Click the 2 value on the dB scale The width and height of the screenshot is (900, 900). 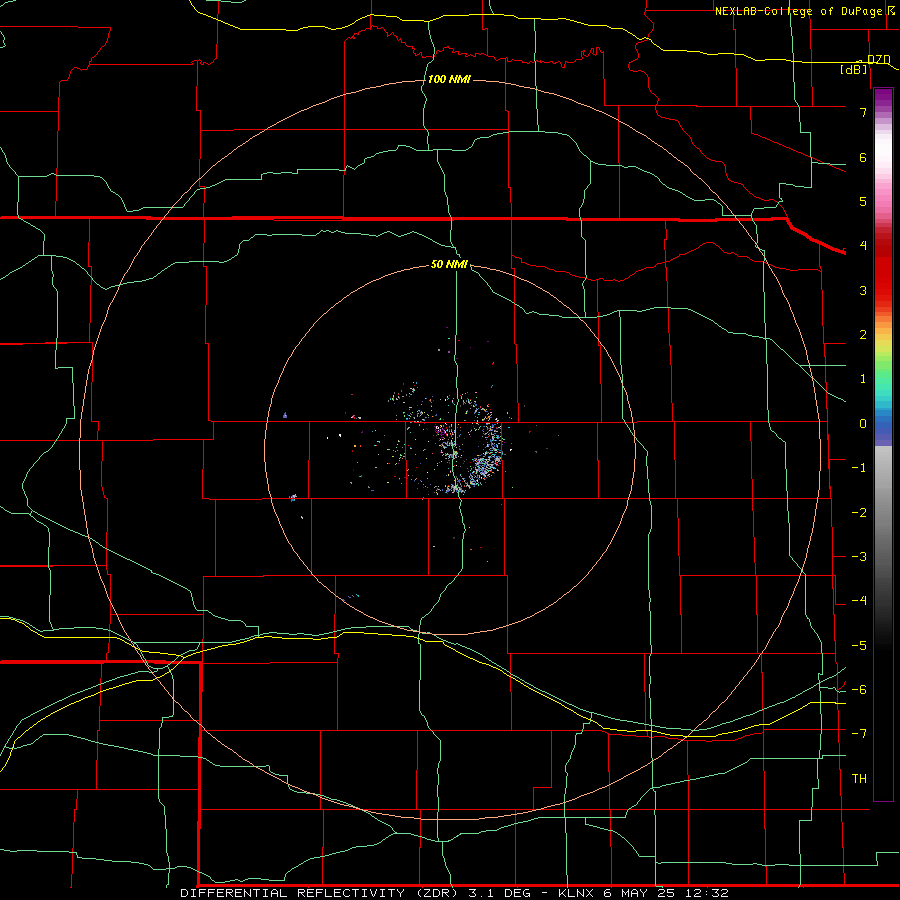point(863,335)
